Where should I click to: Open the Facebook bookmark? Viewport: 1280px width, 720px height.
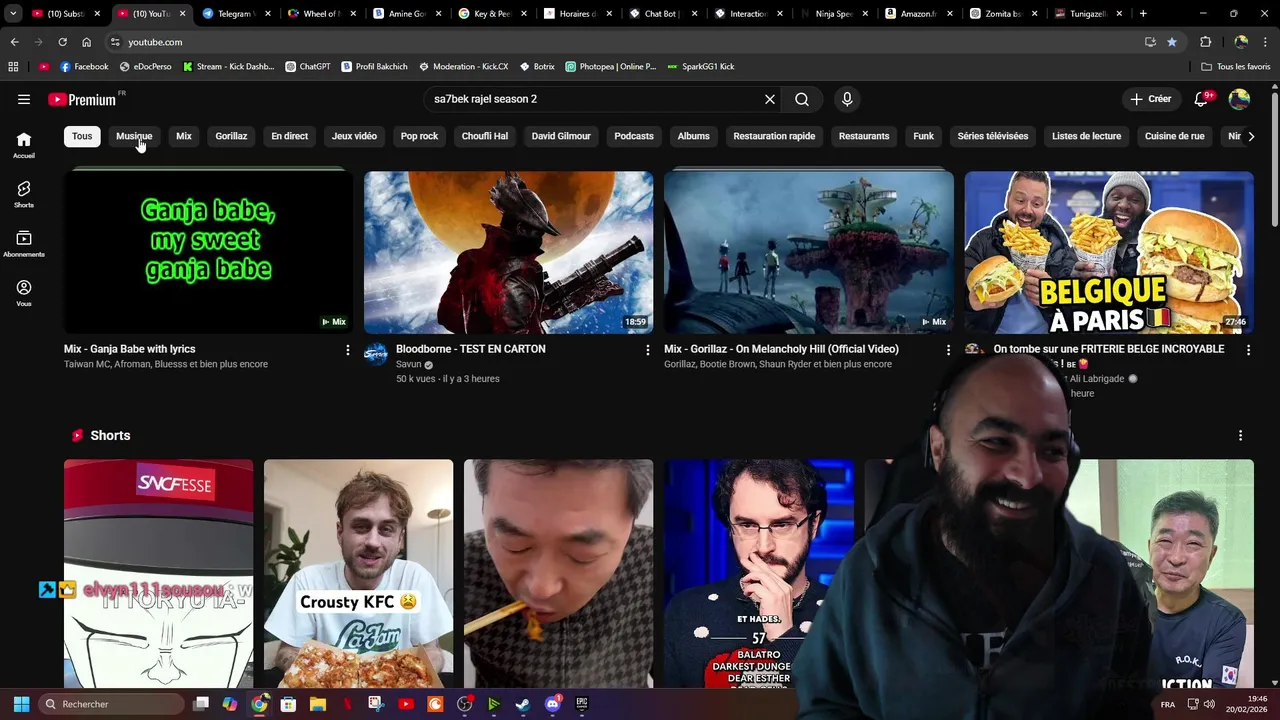click(84, 67)
